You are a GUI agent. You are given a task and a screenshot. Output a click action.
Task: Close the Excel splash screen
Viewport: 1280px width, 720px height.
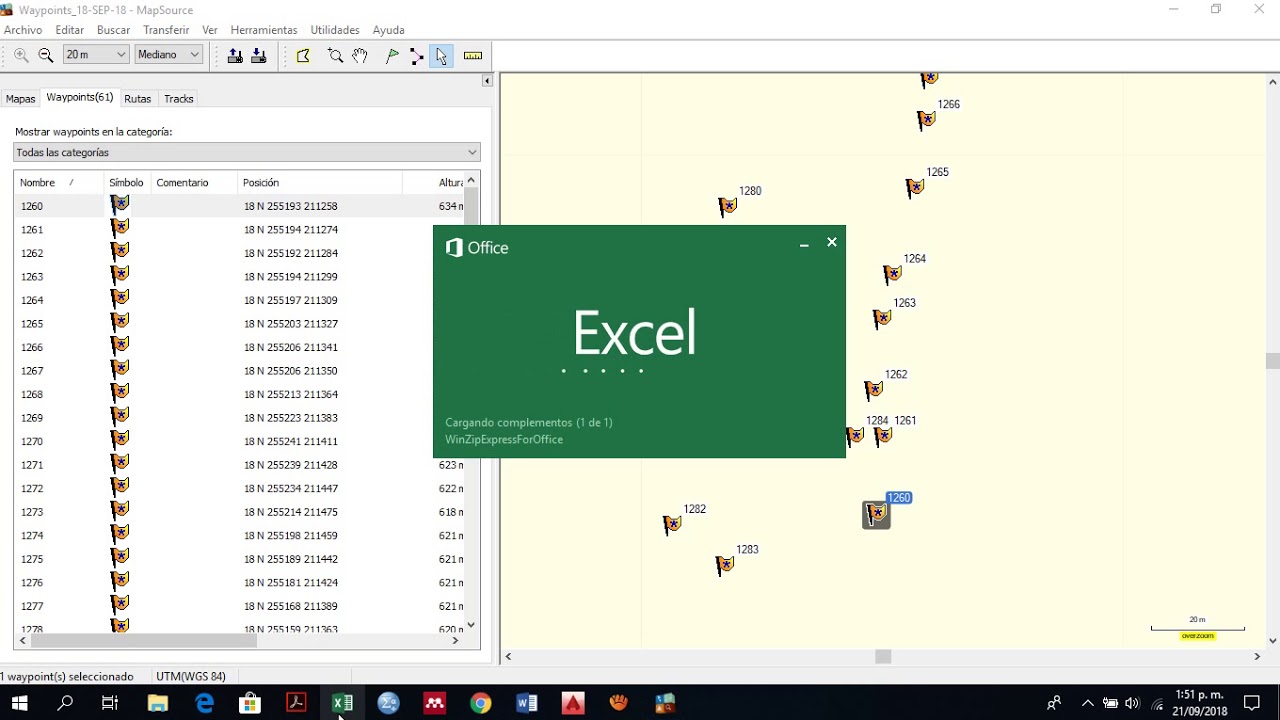[x=832, y=243]
